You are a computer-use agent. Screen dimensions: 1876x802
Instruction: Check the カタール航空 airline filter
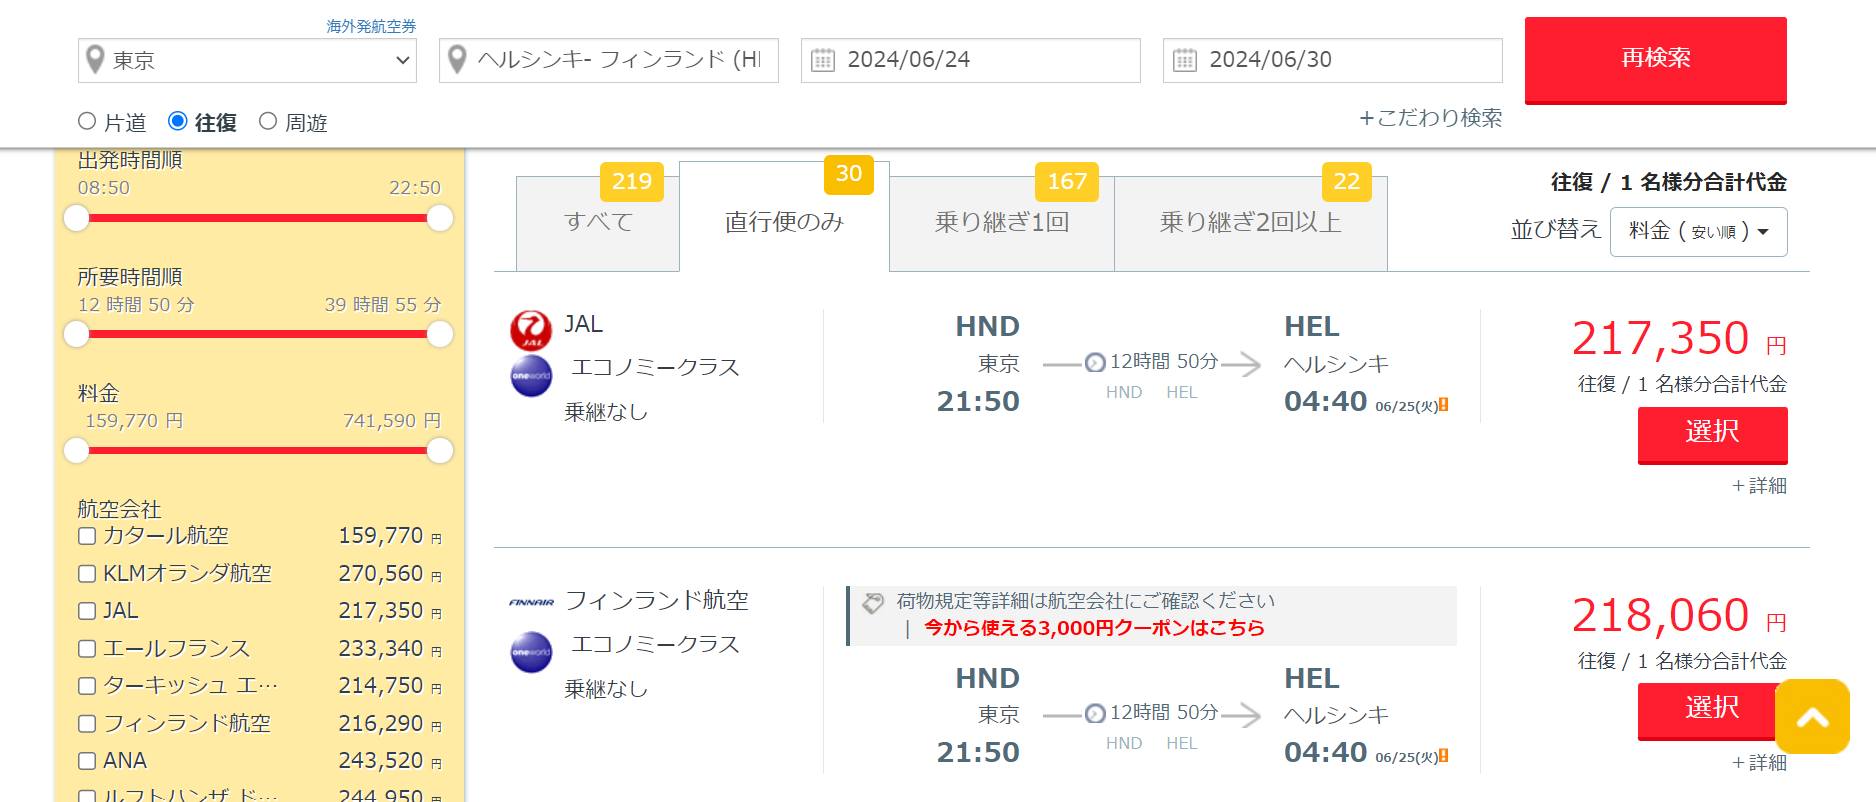(87, 536)
